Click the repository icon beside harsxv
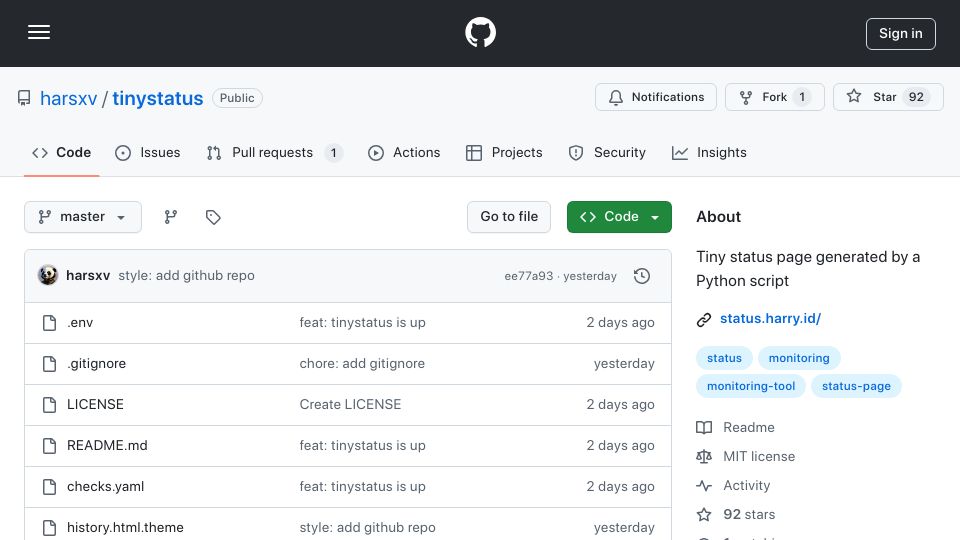 (x=24, y=98)
